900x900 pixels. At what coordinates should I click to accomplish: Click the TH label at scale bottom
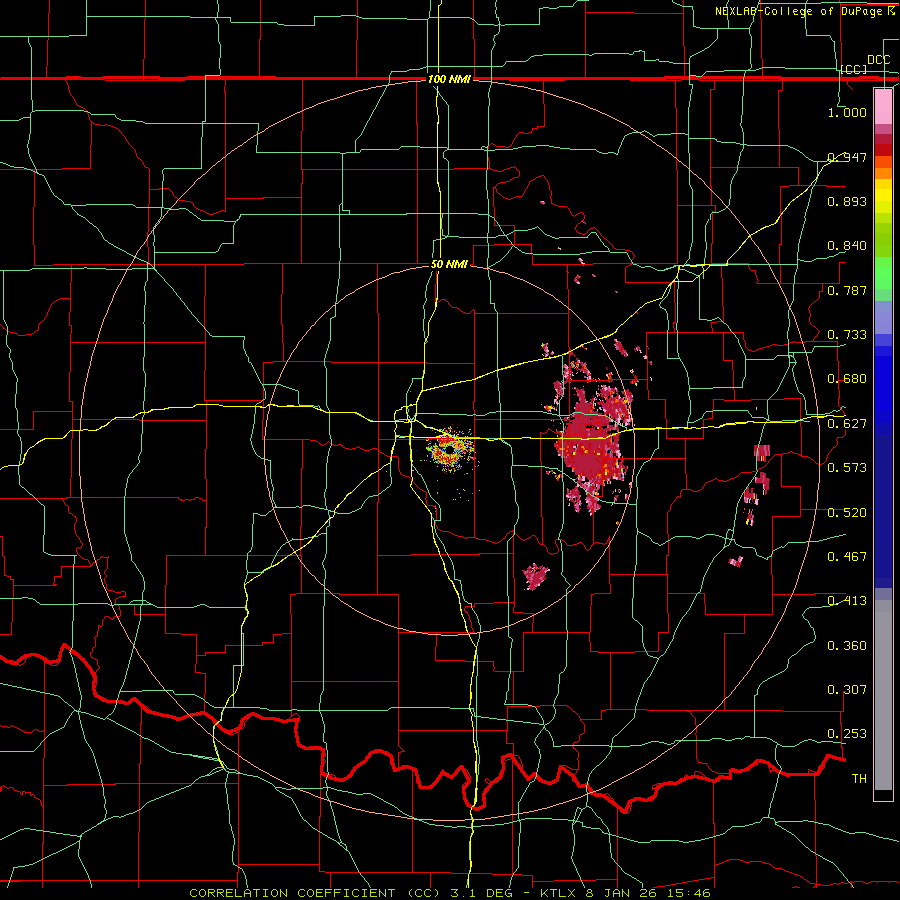(x=859, y=779)
